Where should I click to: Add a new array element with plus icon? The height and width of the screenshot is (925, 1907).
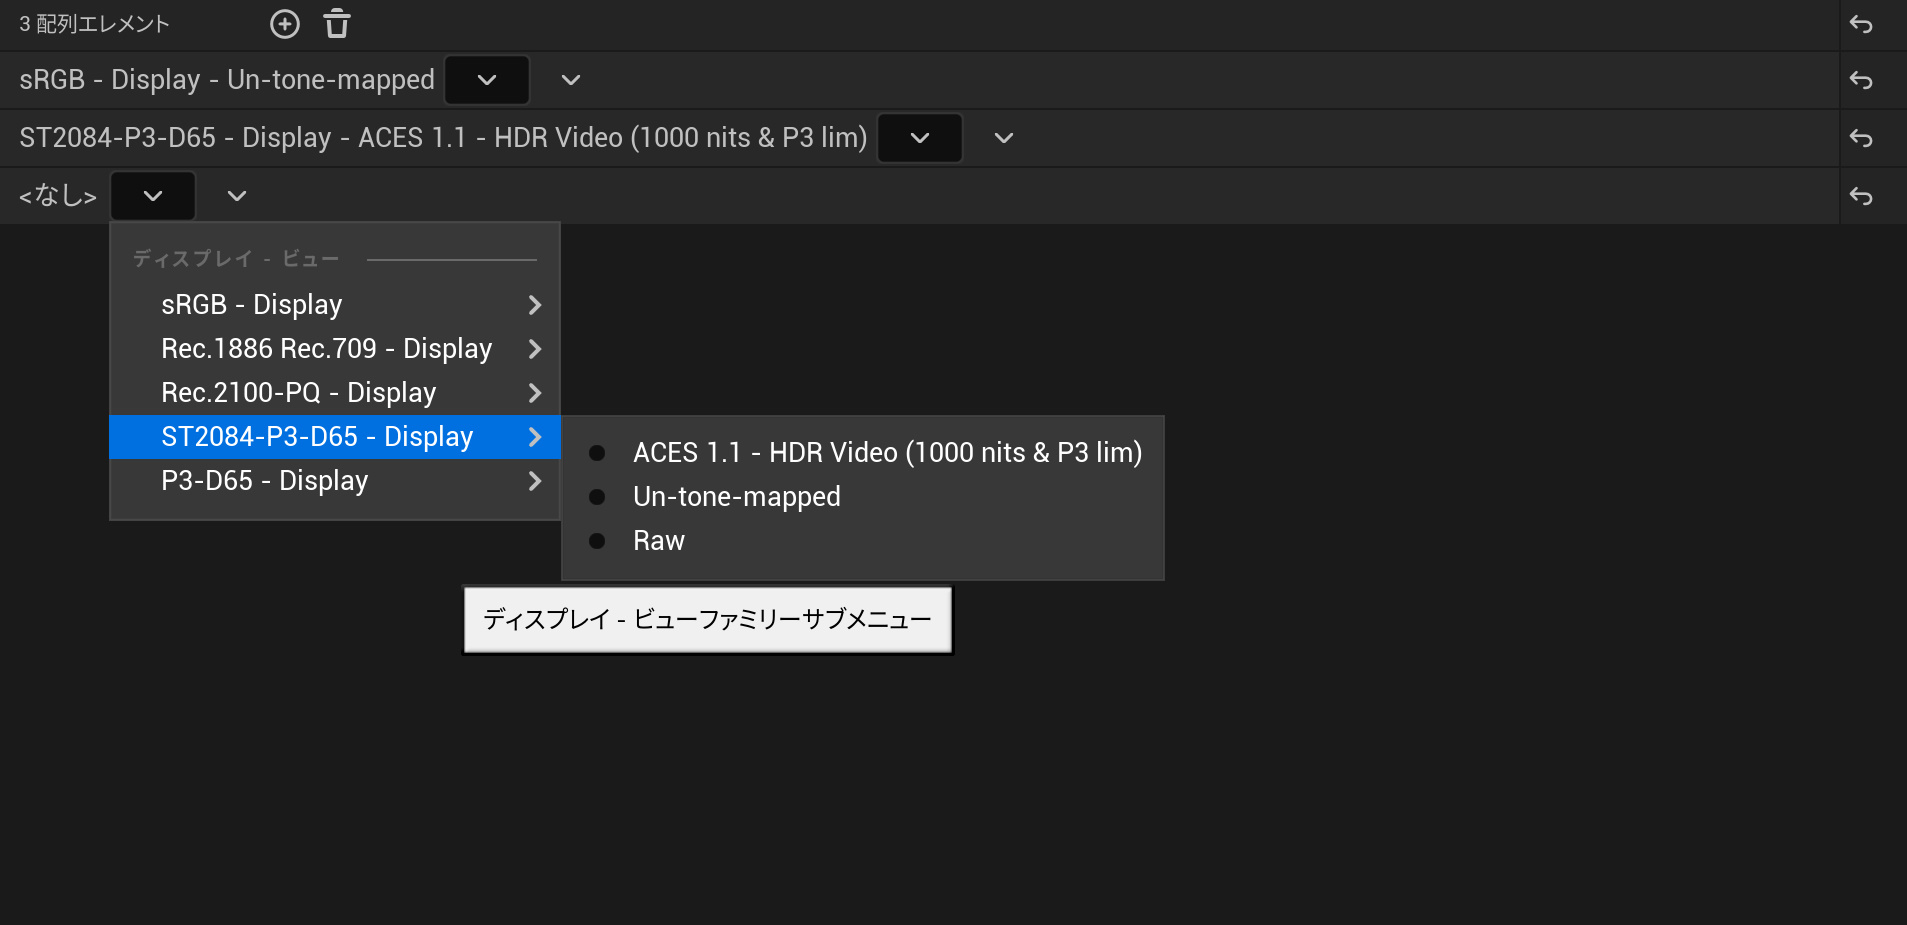[285, 24]
